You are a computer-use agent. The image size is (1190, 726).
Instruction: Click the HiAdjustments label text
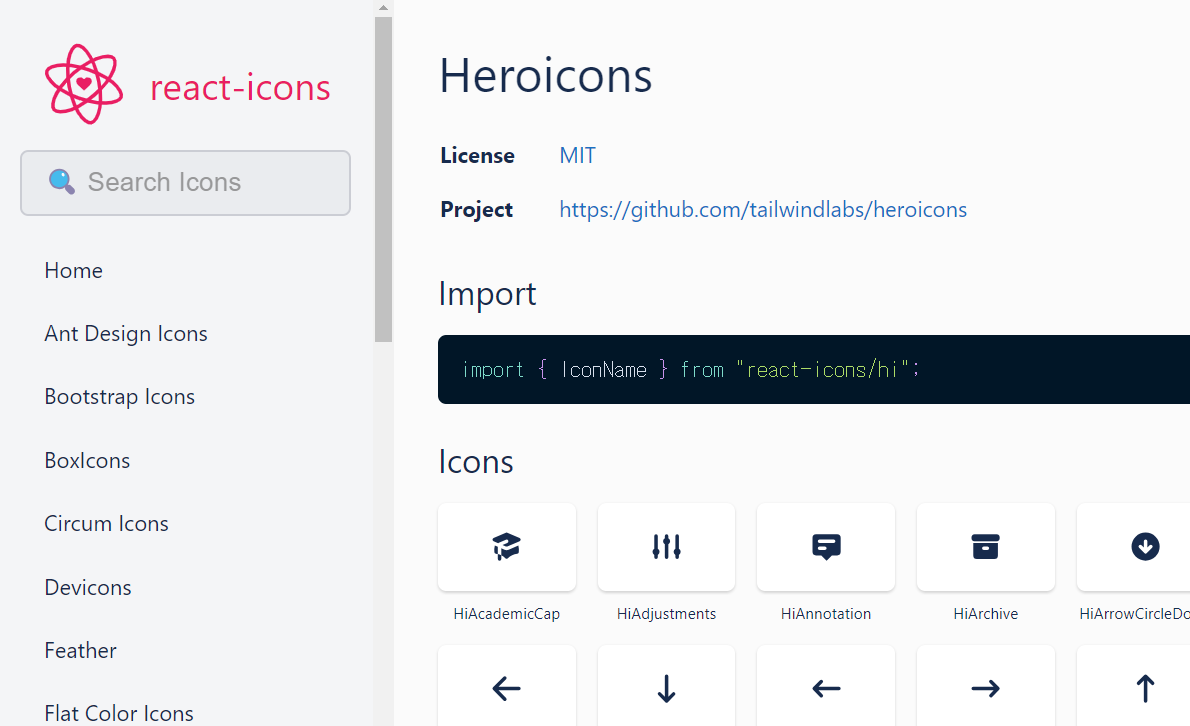(666, 614)
